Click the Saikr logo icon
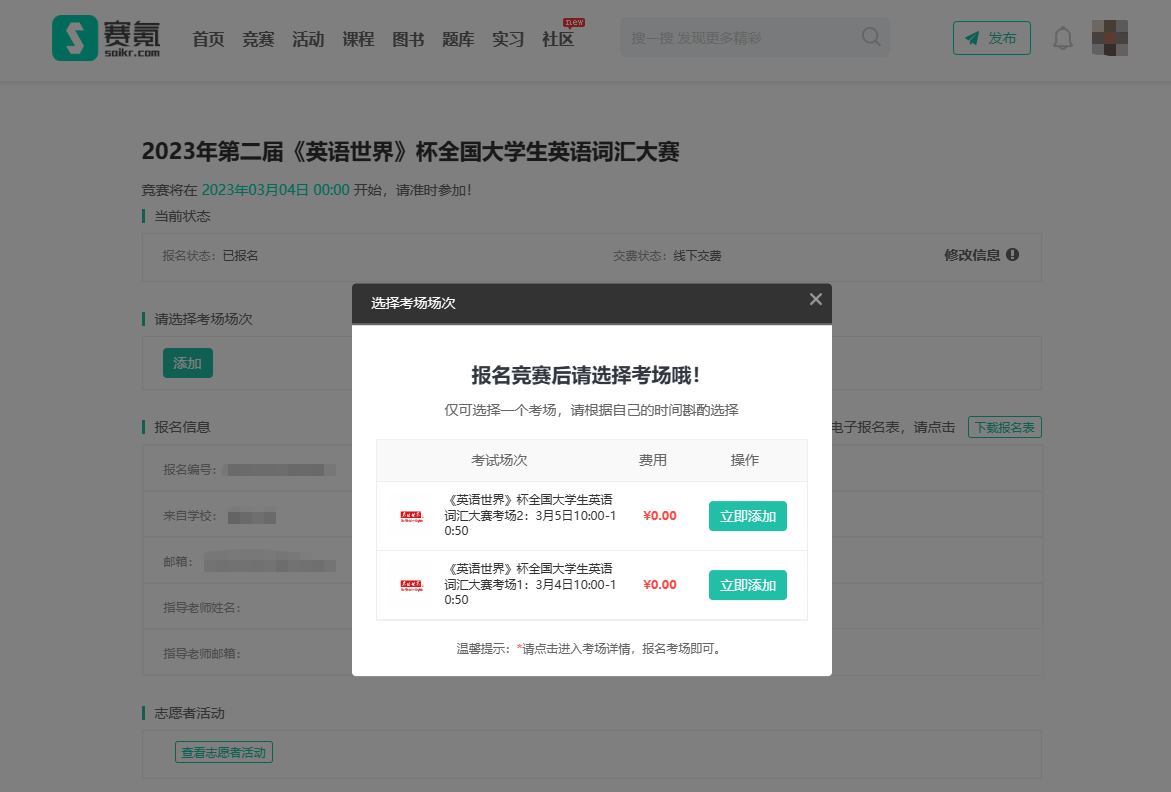Viewport: 1171px width, 792px height. pos(75,38)
